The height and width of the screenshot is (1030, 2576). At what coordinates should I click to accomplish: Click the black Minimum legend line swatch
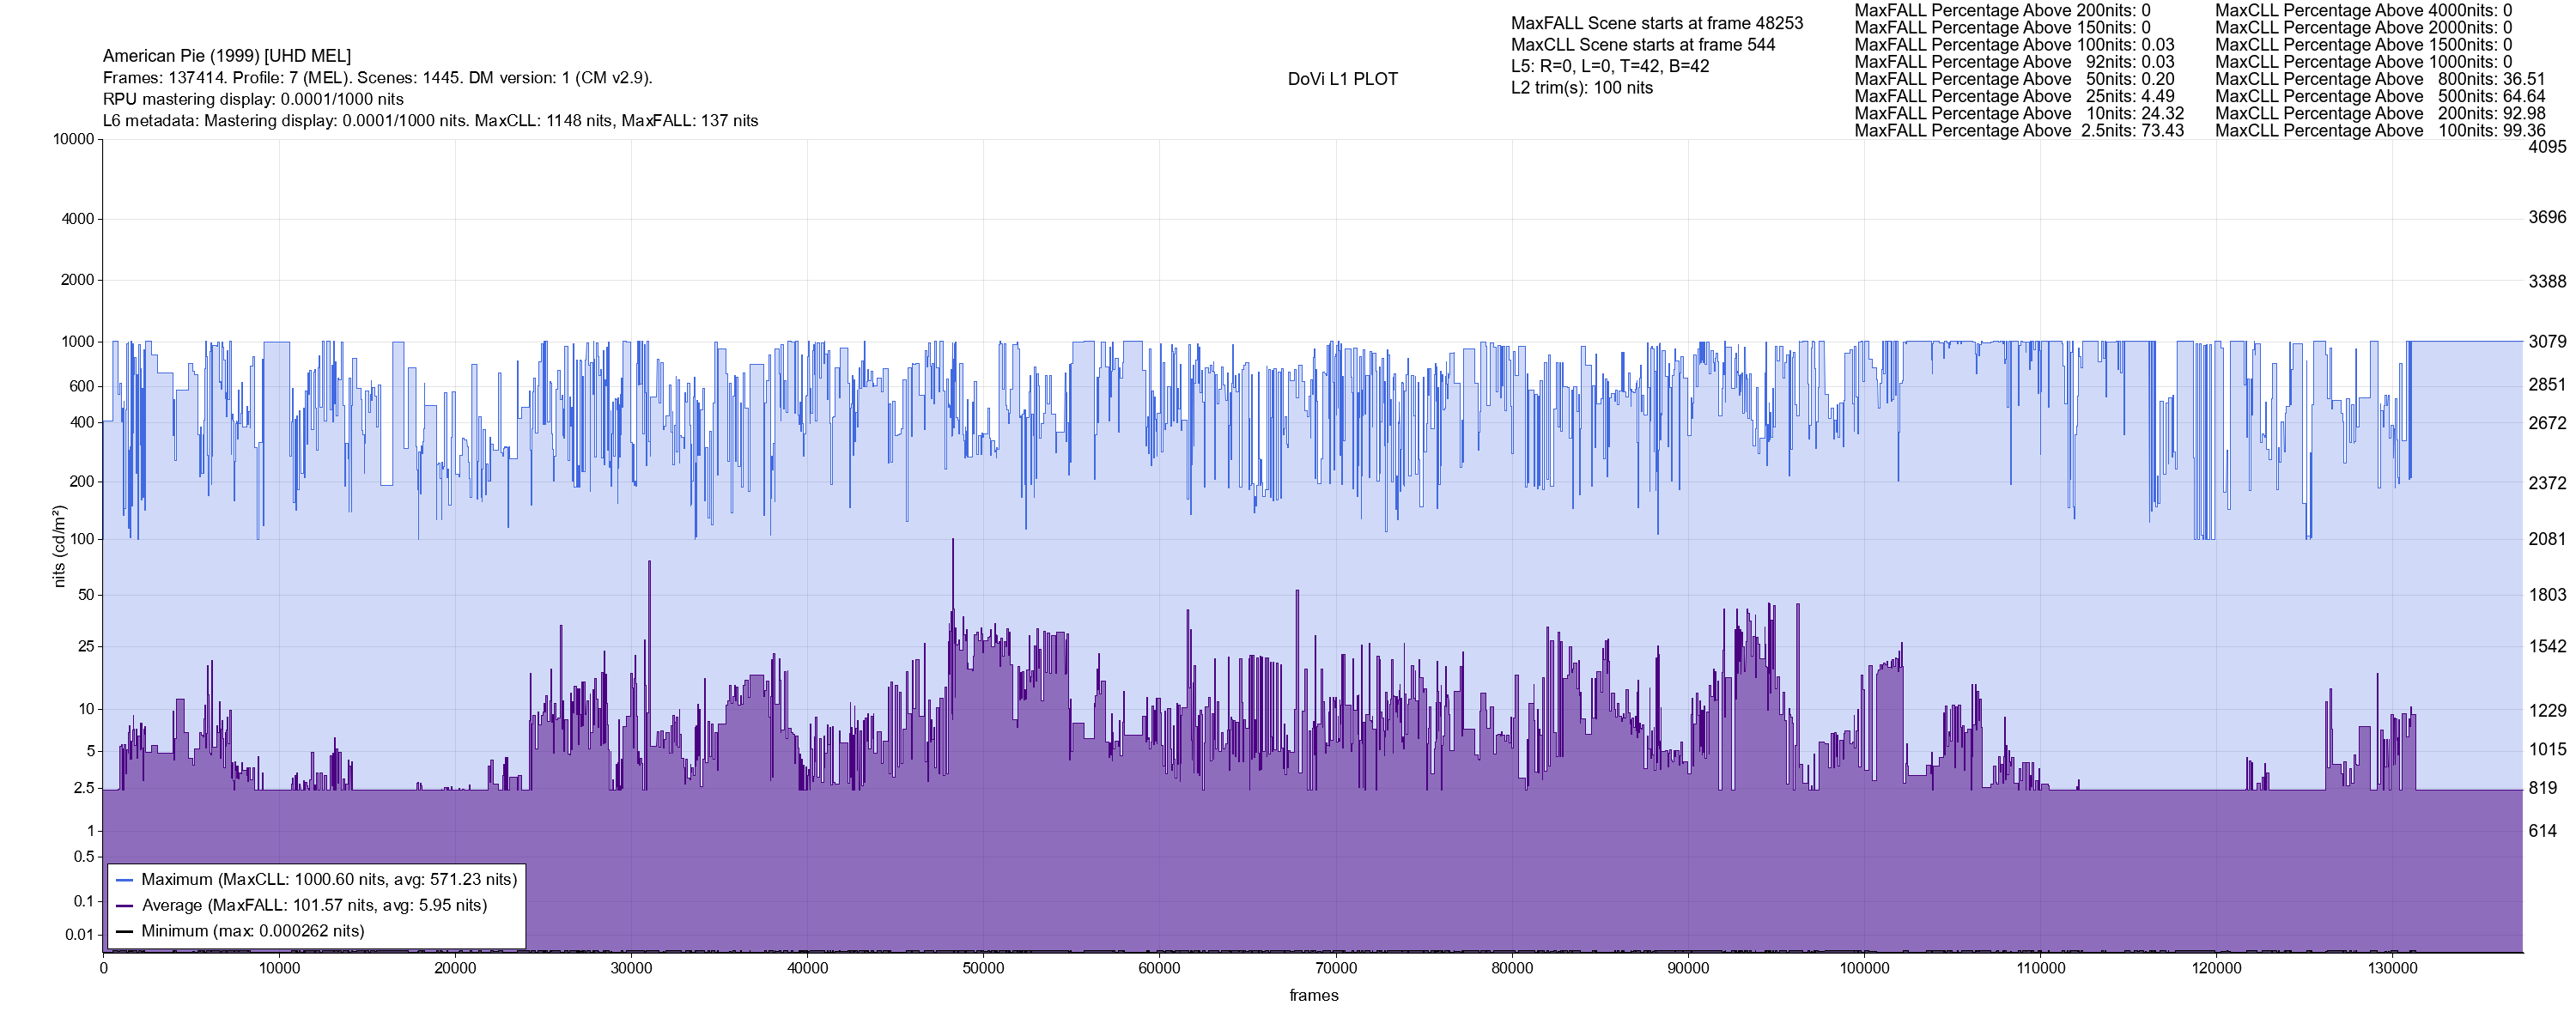coord(124,931)
